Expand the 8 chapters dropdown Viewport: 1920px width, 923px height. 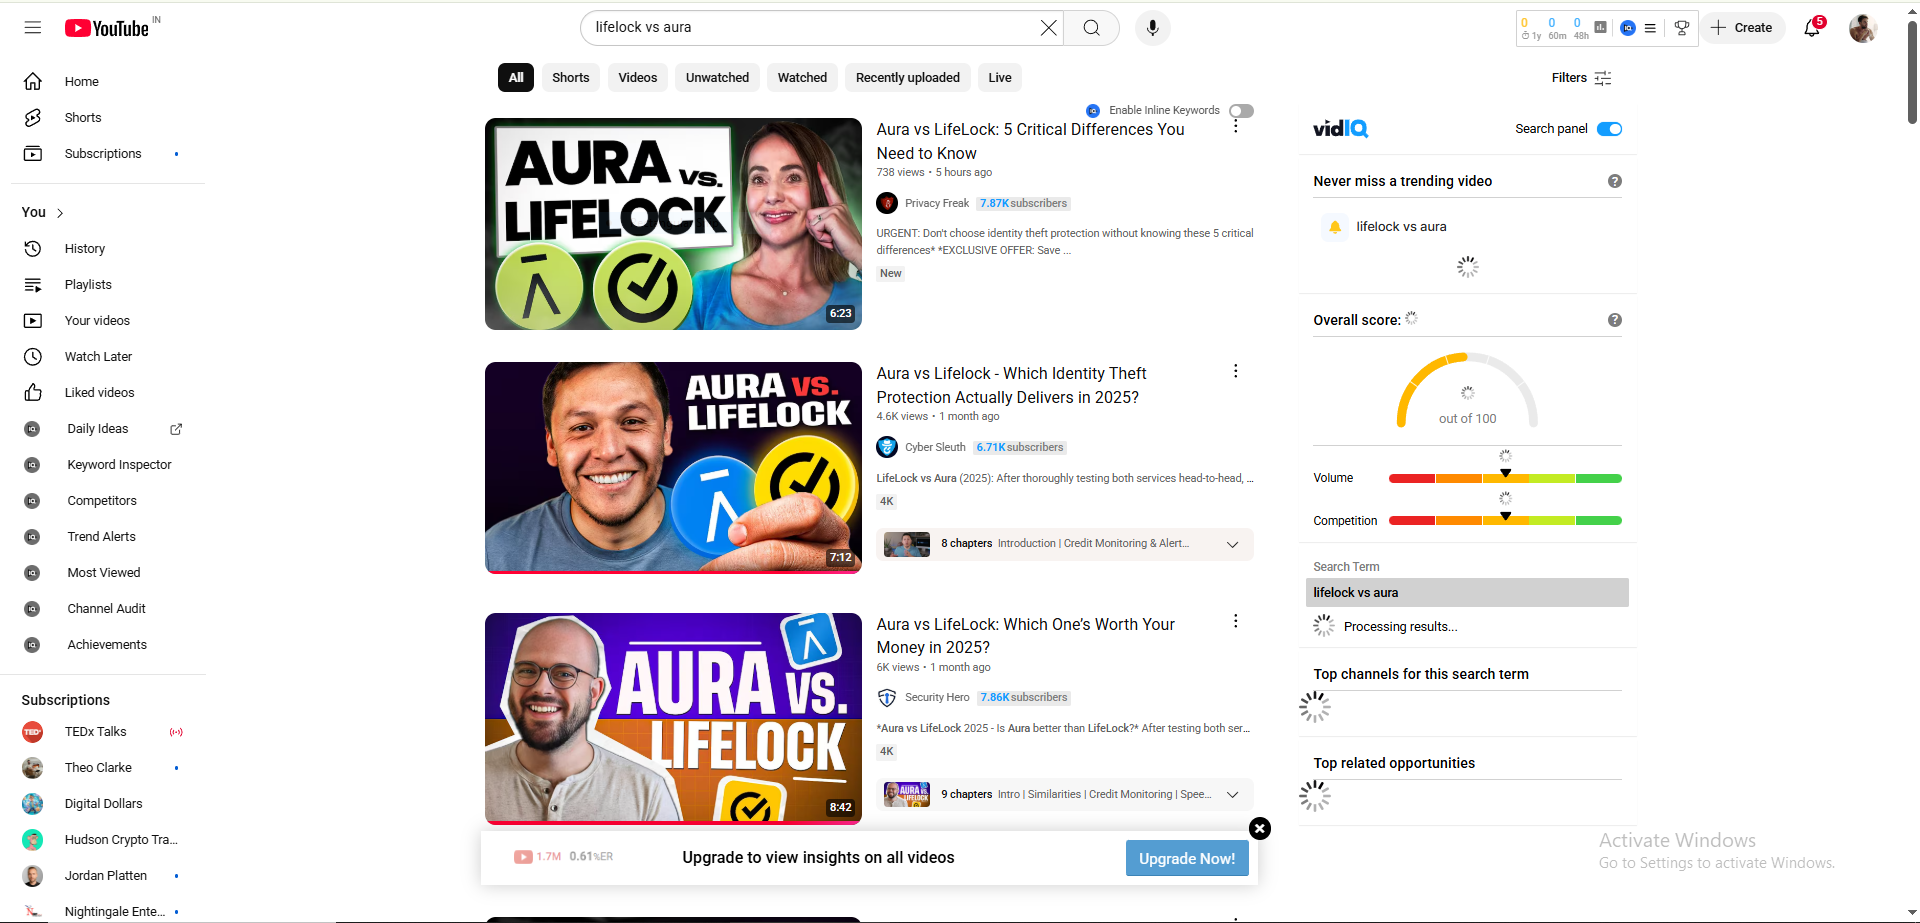click(x=1233, y=544)
